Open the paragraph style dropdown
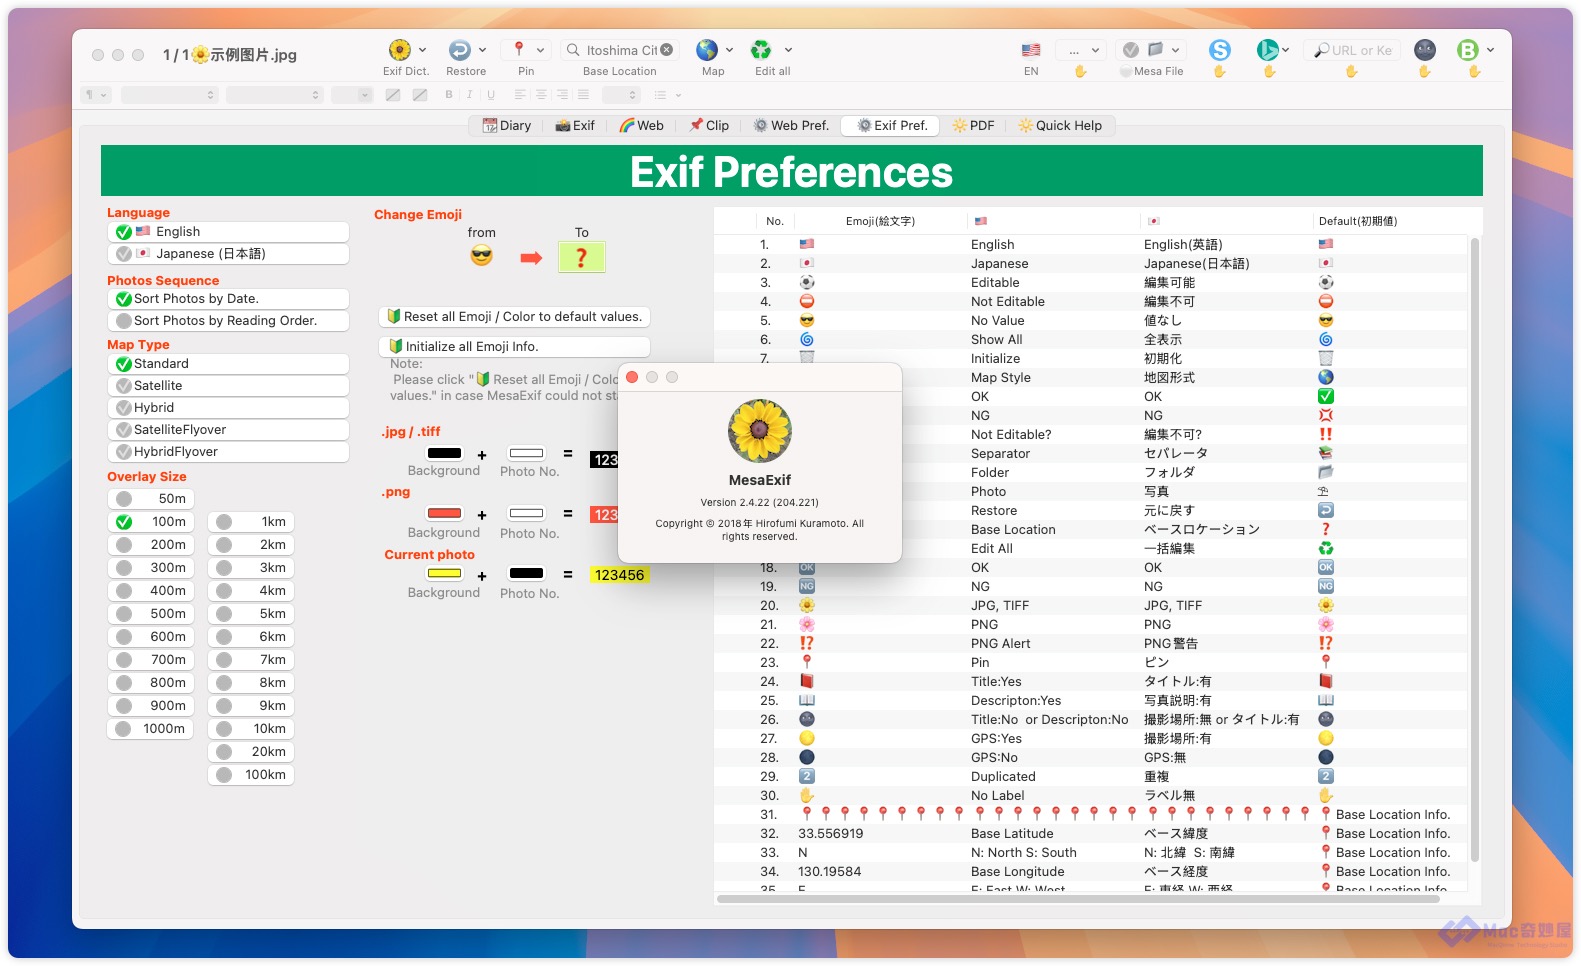1581x966 pixels. point(97,95)
